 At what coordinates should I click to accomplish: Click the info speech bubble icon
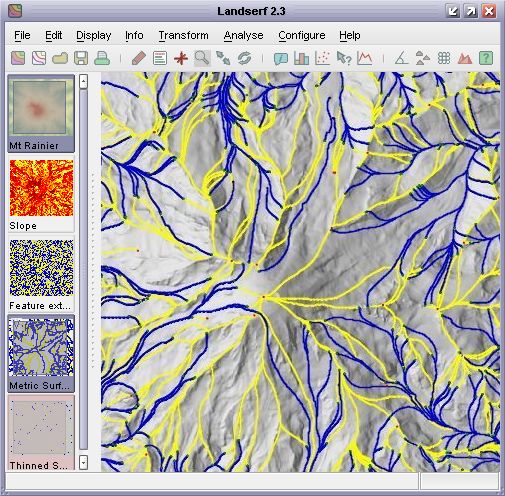point(281,59)
